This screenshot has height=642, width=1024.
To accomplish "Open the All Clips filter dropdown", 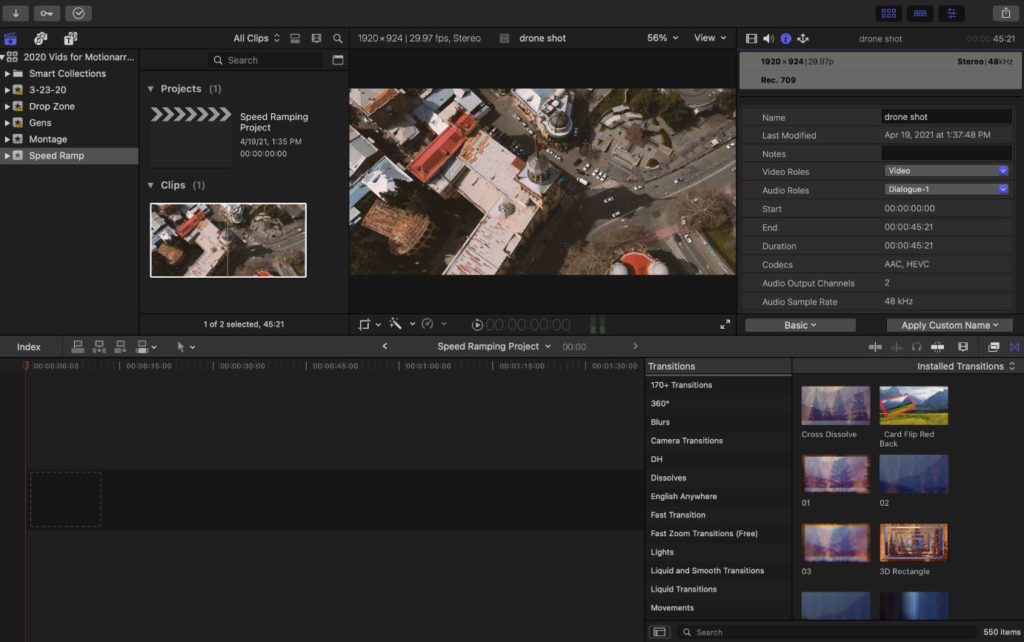I will click(255, 38).
